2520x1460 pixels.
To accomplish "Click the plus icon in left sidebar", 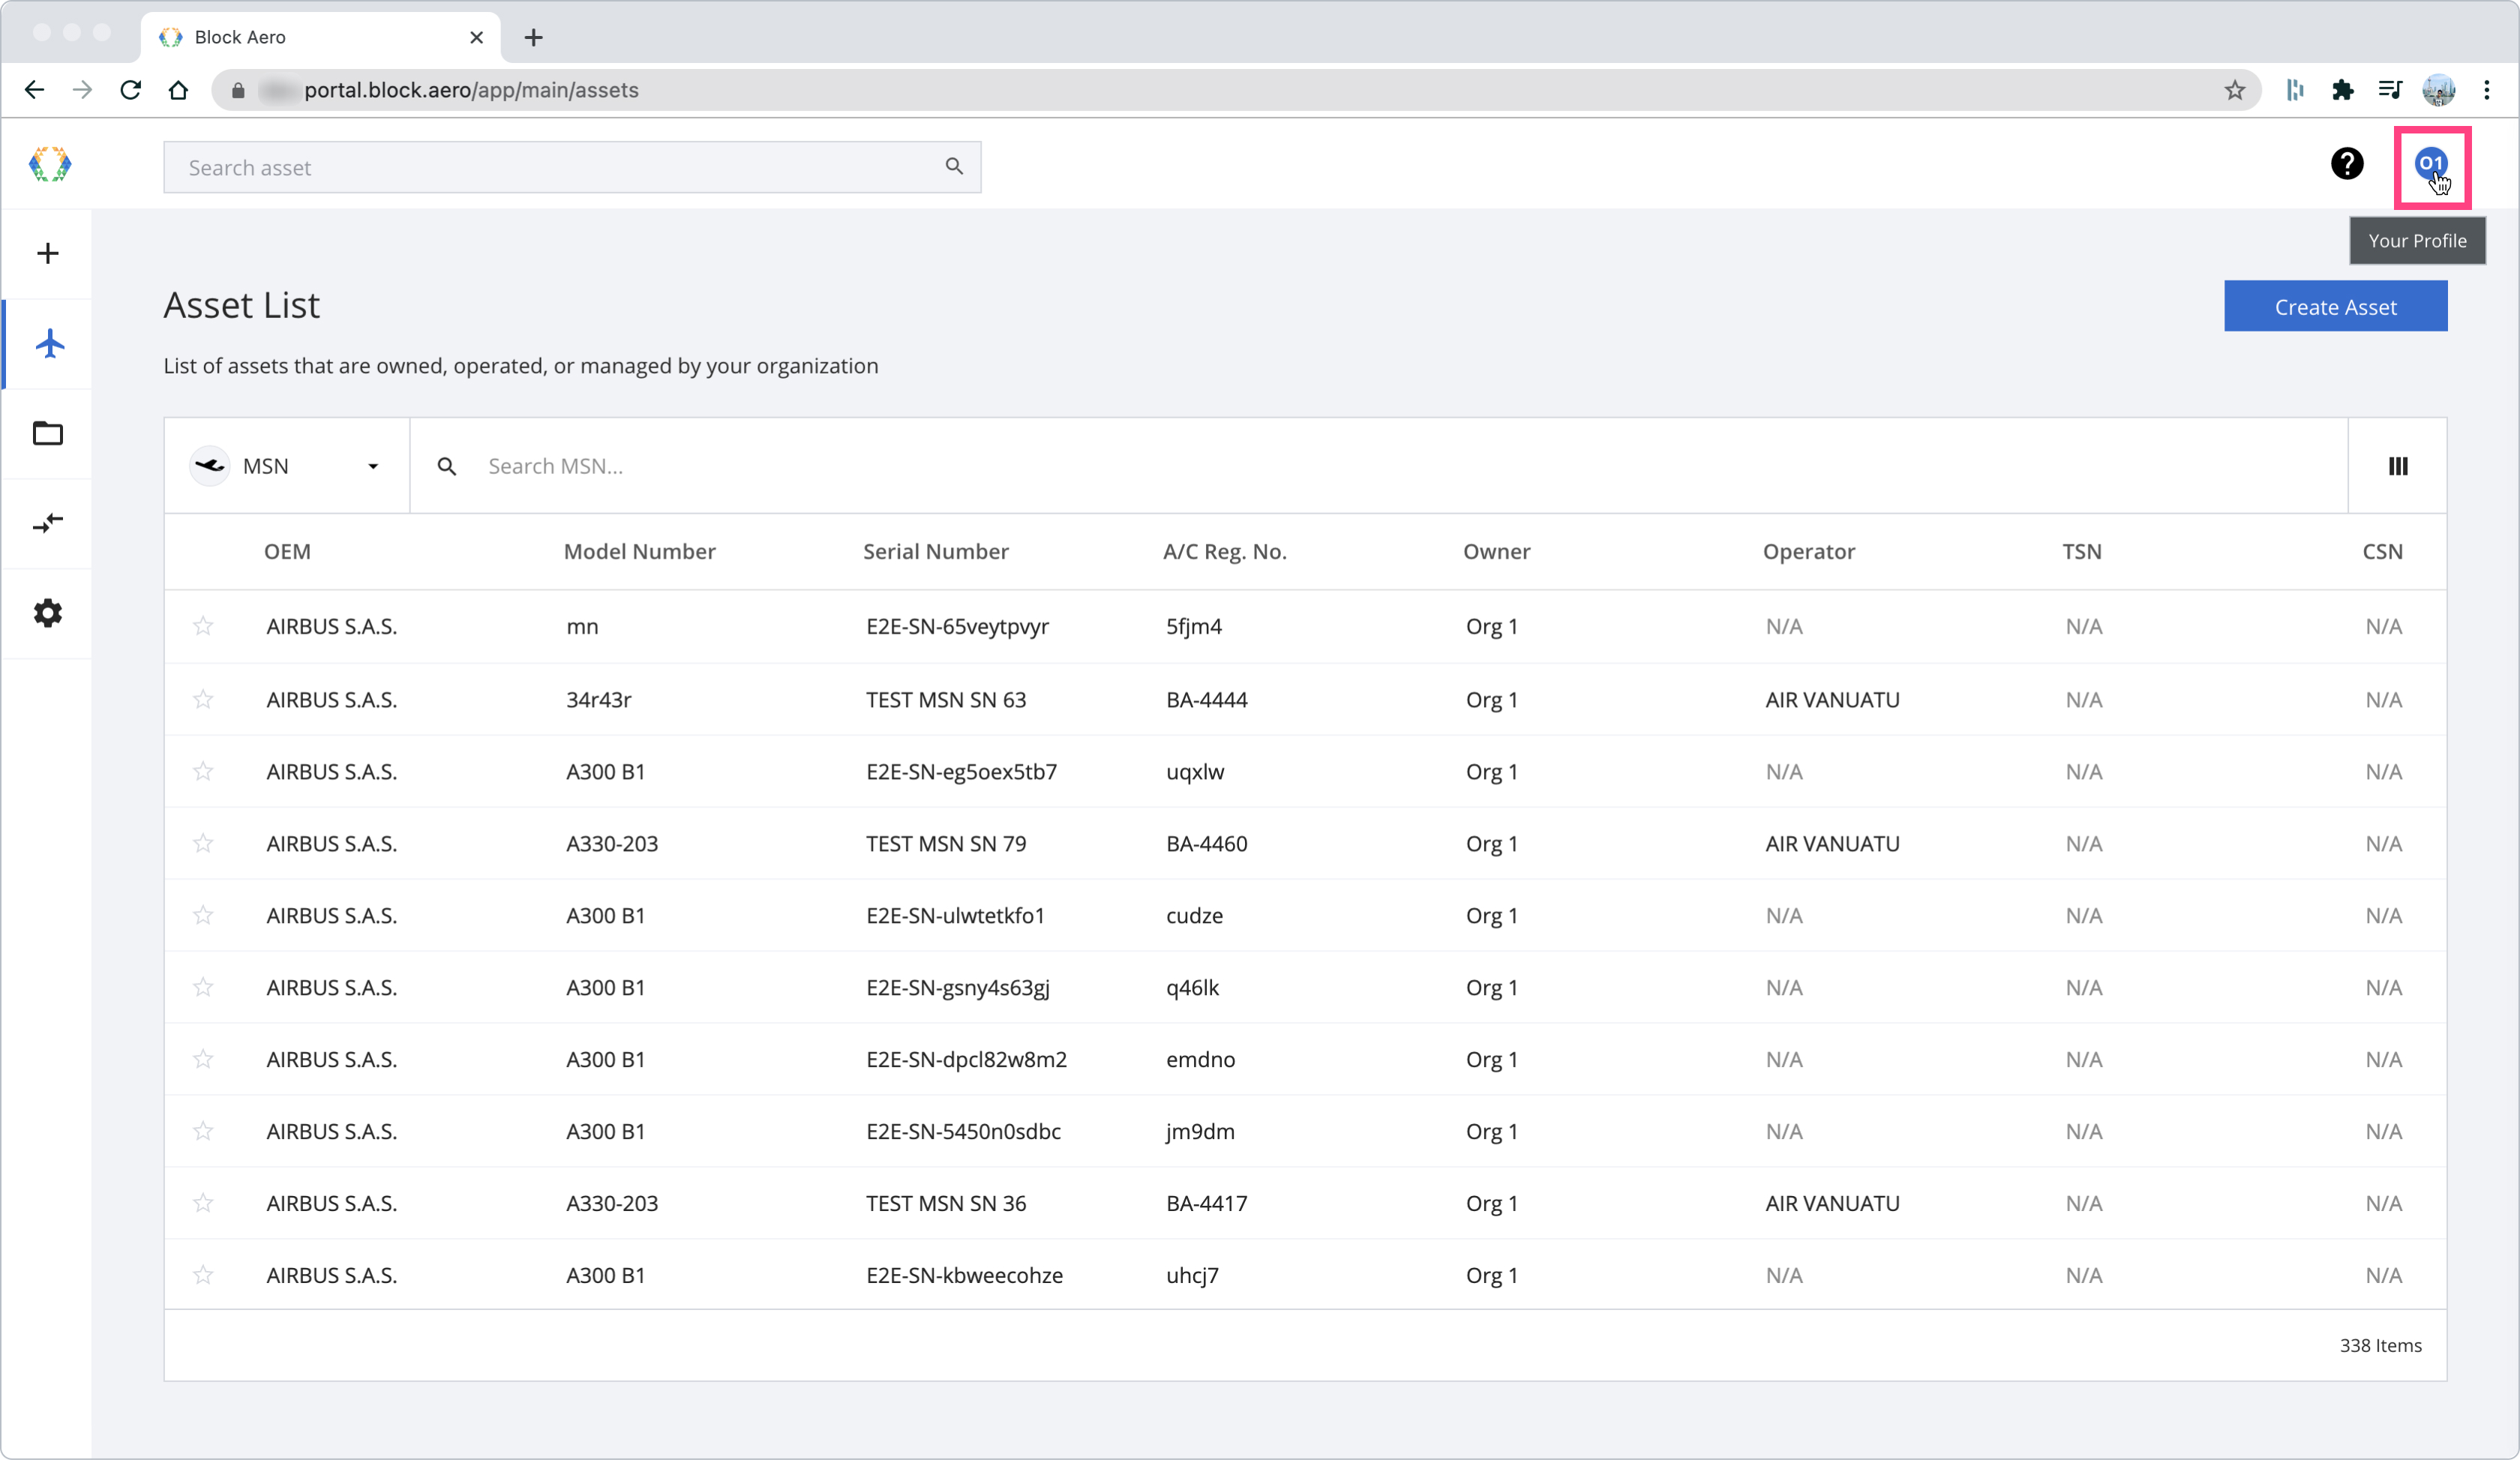I will click(48, 253).
